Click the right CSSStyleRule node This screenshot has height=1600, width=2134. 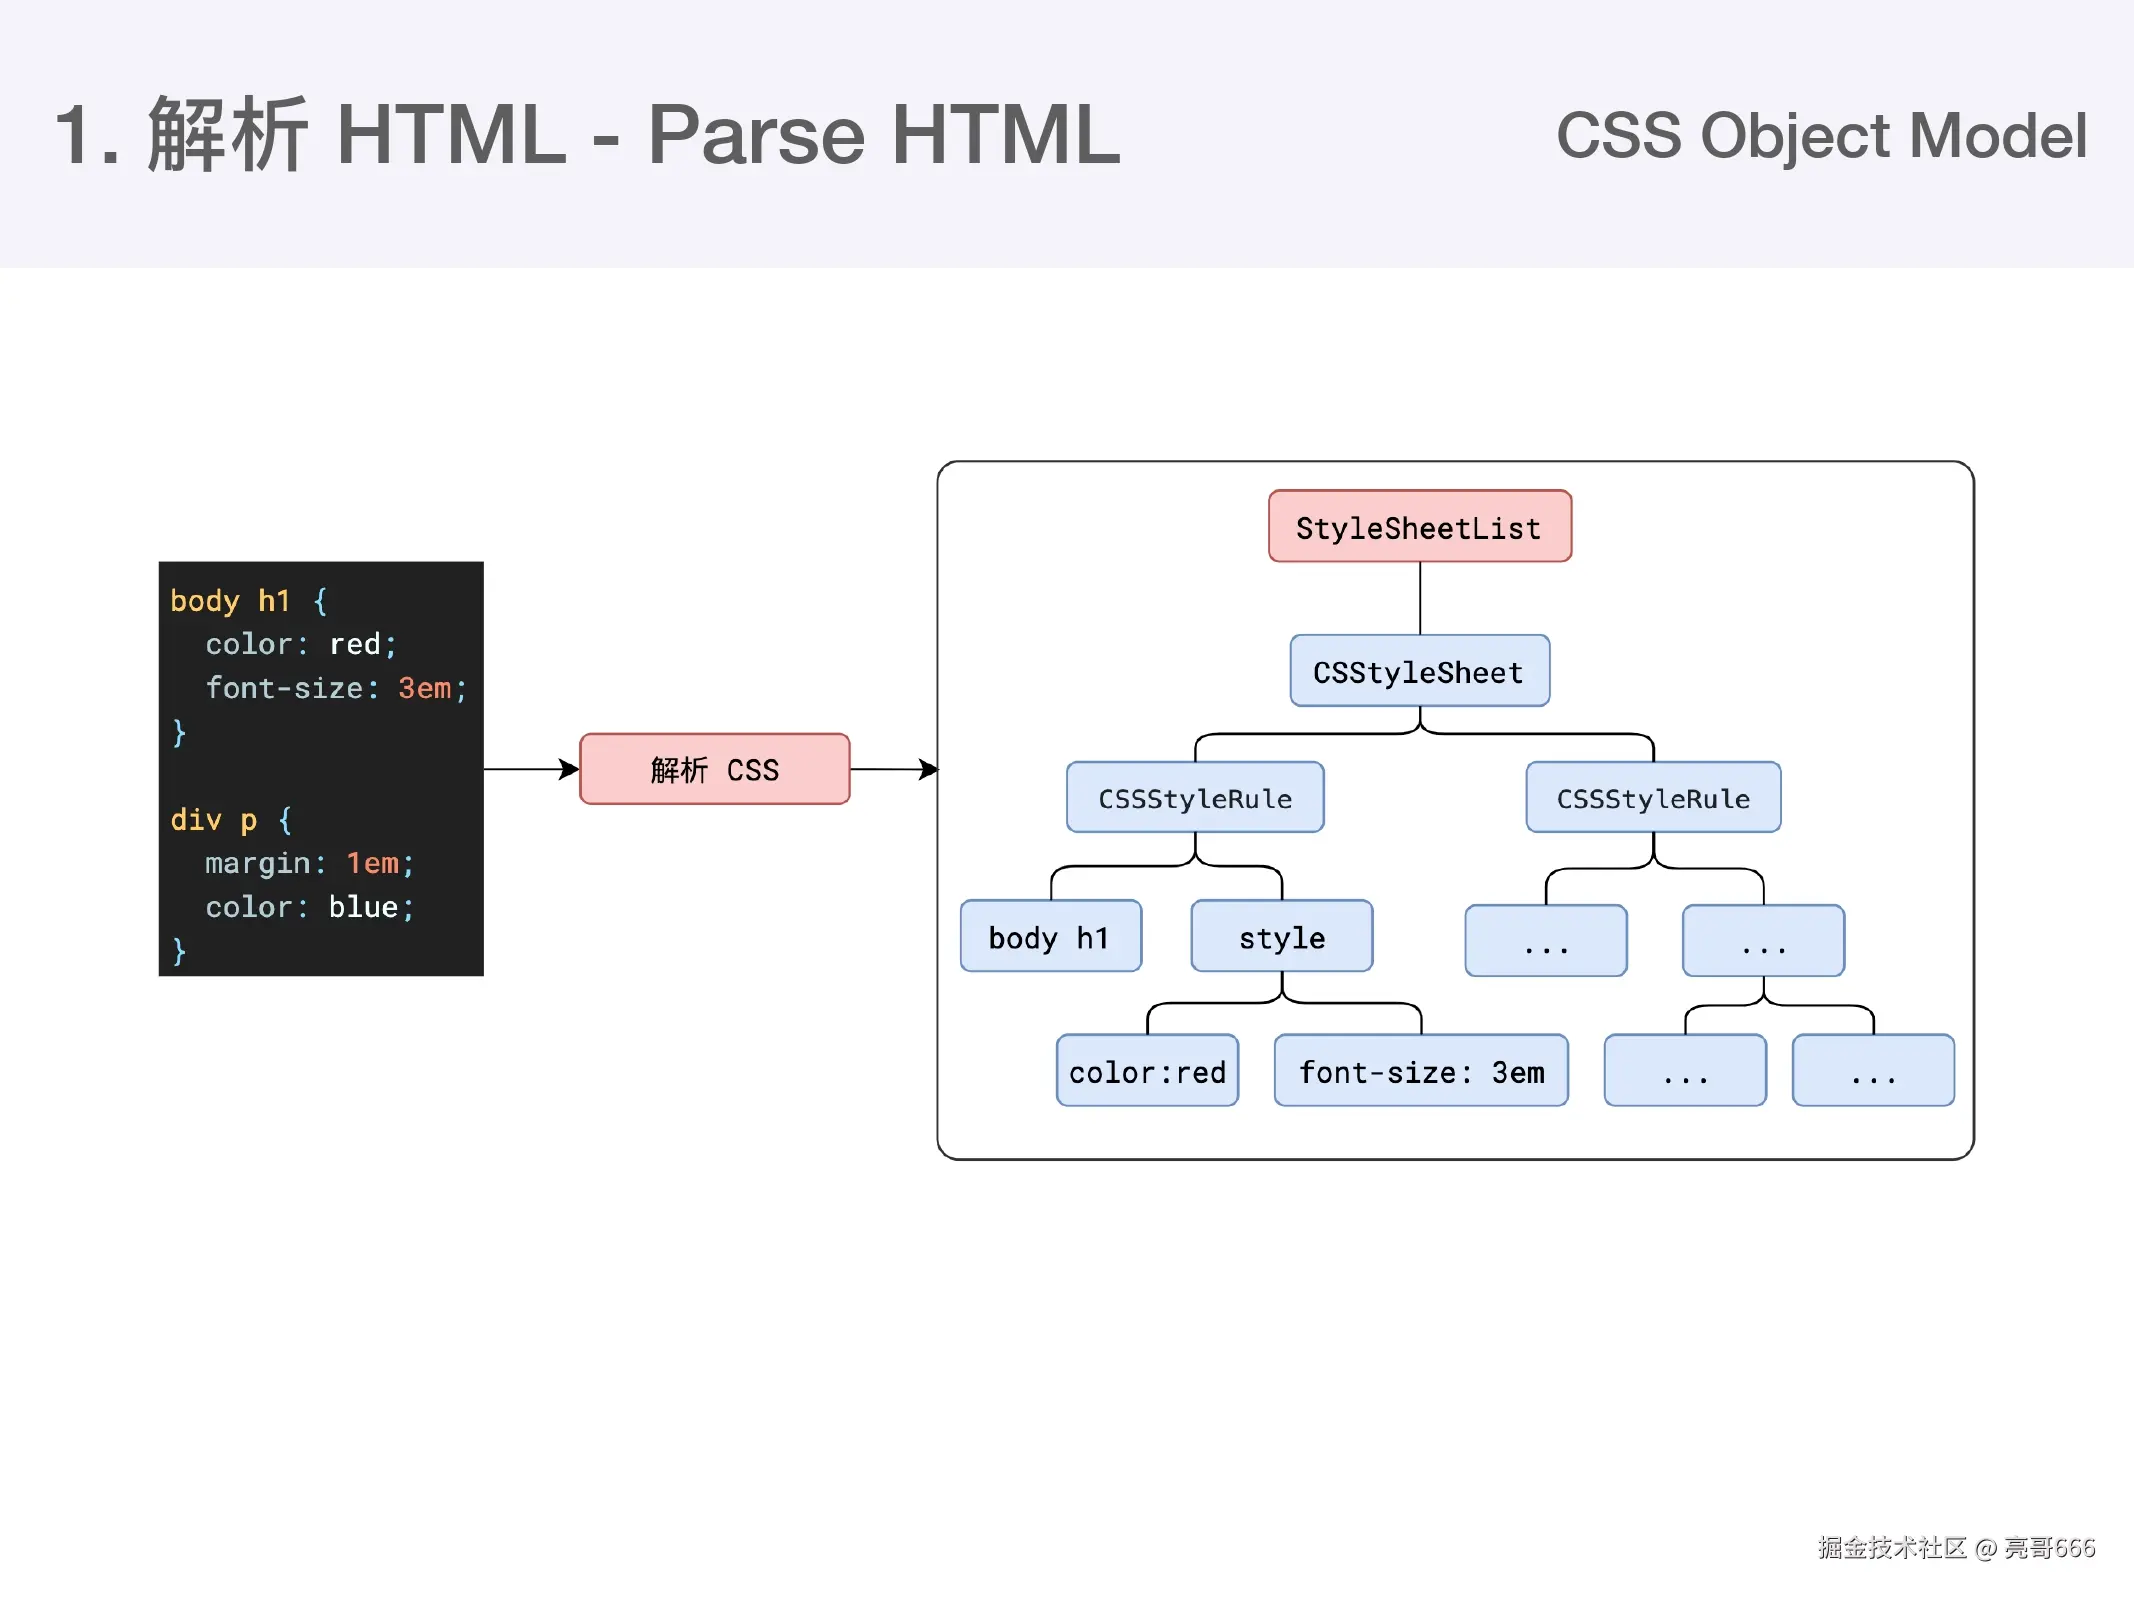(1653, 798)
